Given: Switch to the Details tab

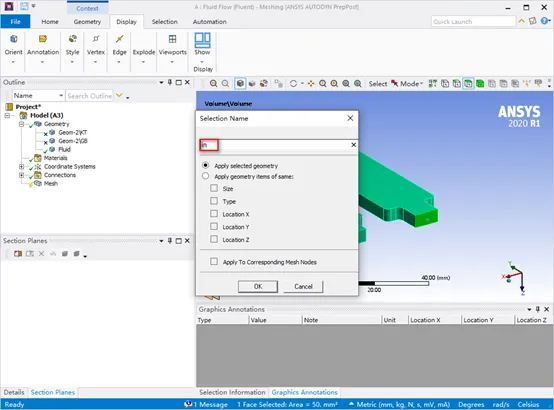Looking at the screenshot, I should coord(14,392).
